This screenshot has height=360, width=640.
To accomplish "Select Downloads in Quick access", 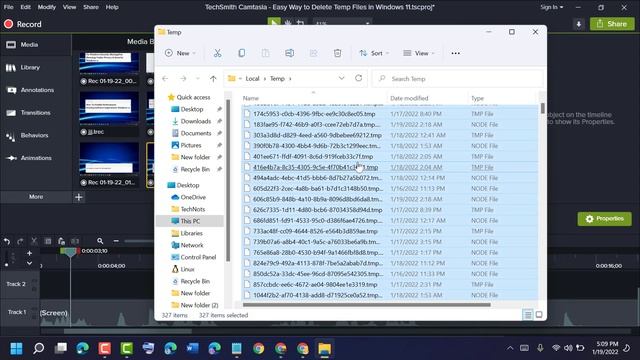I will tap(196, 121).
